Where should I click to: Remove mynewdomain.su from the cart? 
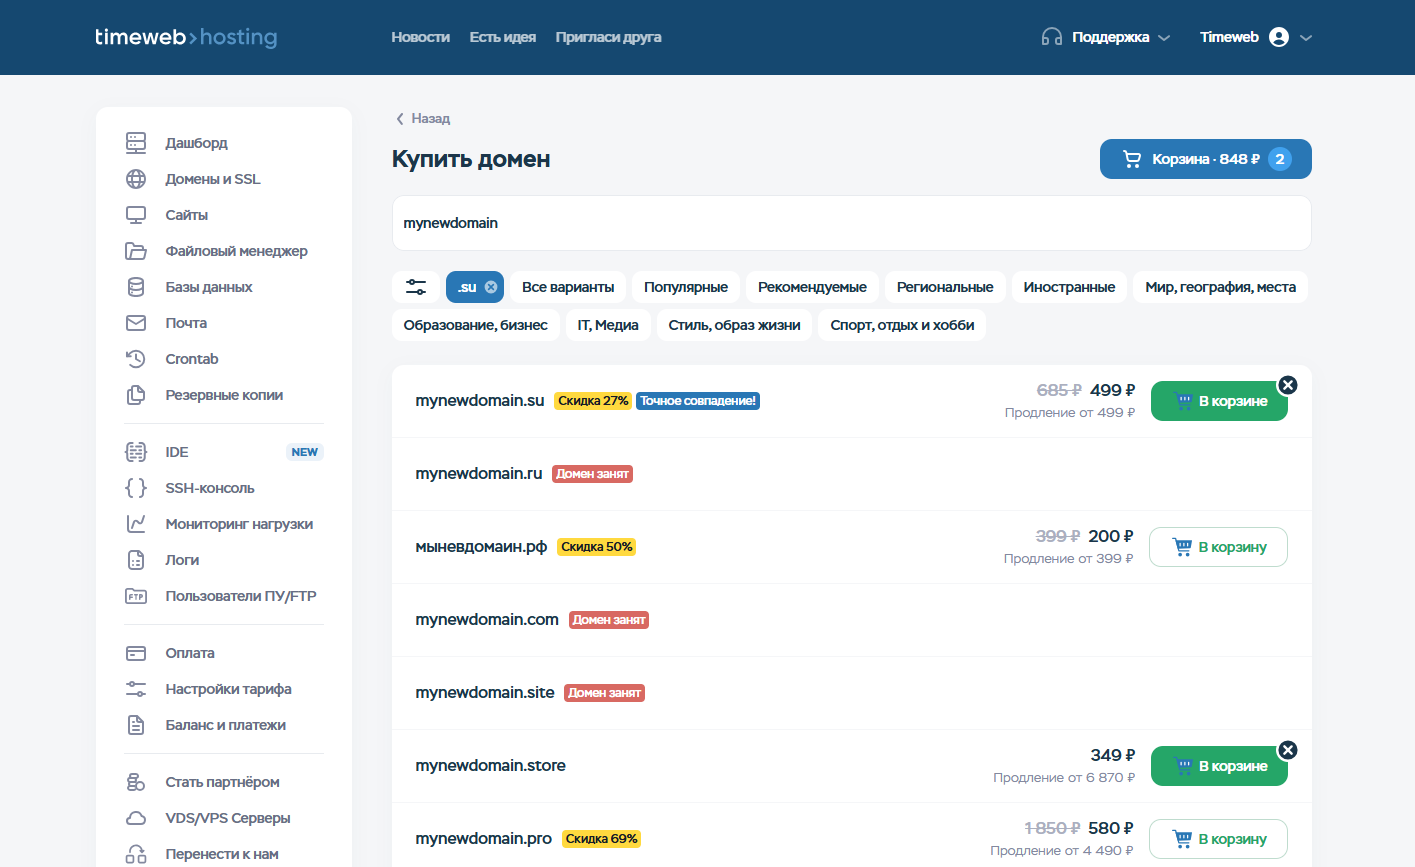pyautogui.click(x=1288, y=385)
